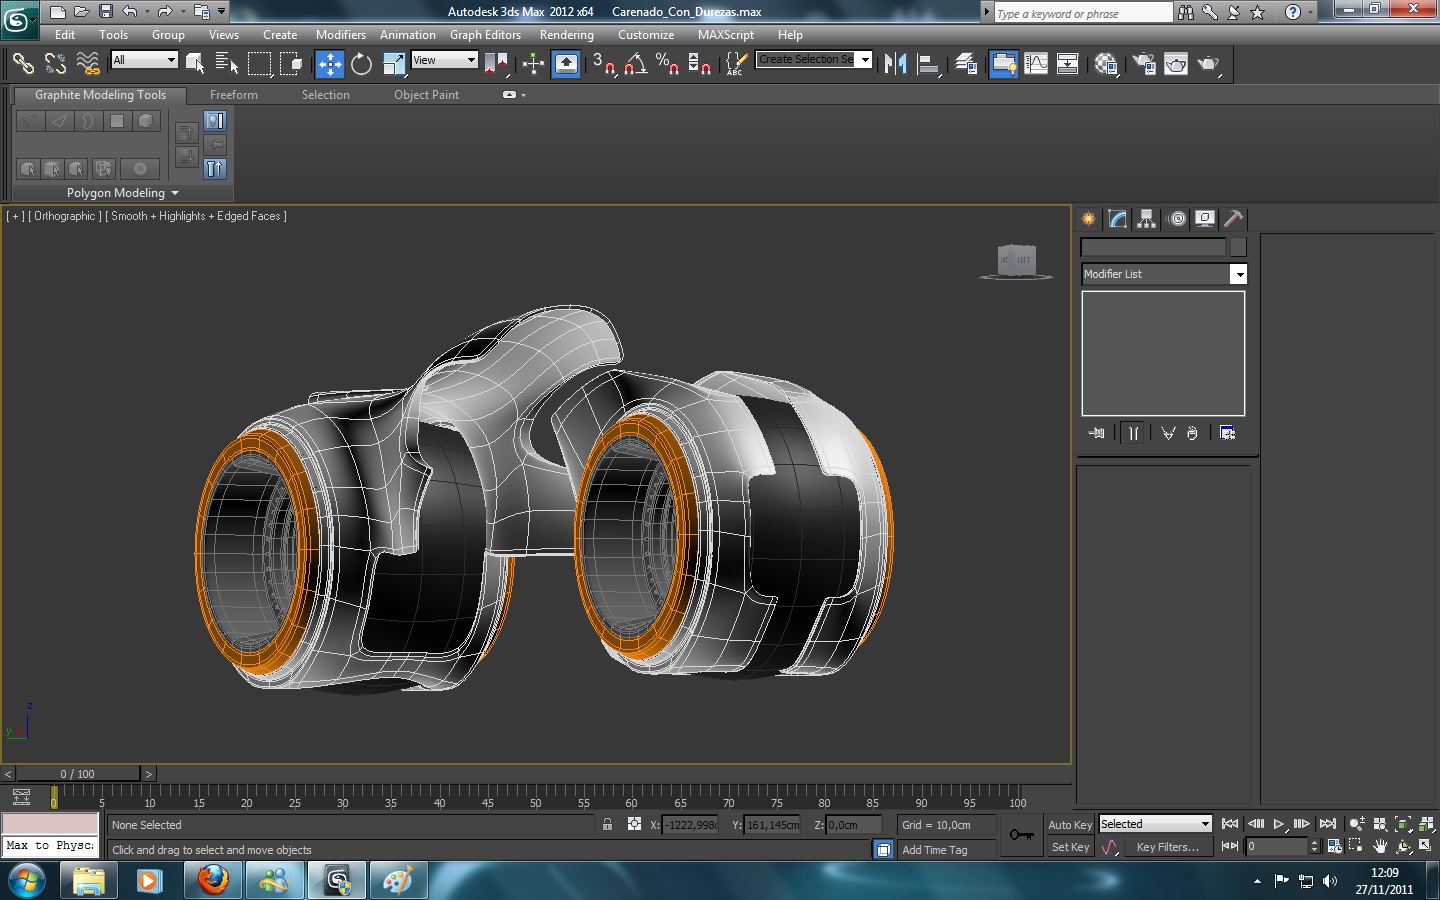Open the Material Editor sphere icon
Image resolution: width=1440 pixels, height=900 pixels.
coord(1105,64)
